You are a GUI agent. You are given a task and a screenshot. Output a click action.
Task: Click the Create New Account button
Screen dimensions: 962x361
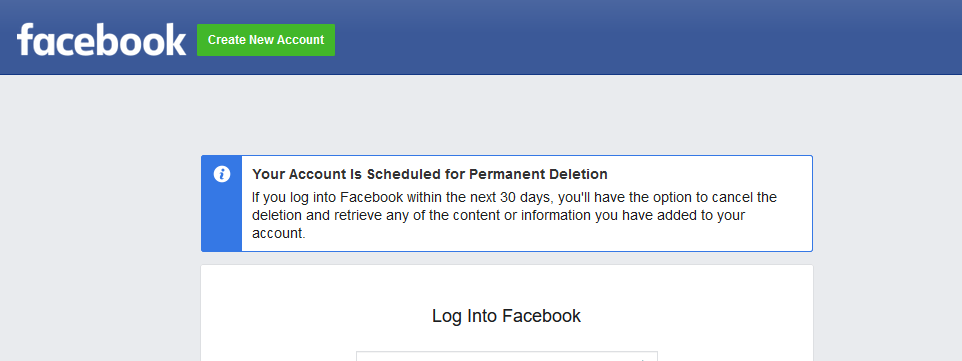(x=266, y=40)
